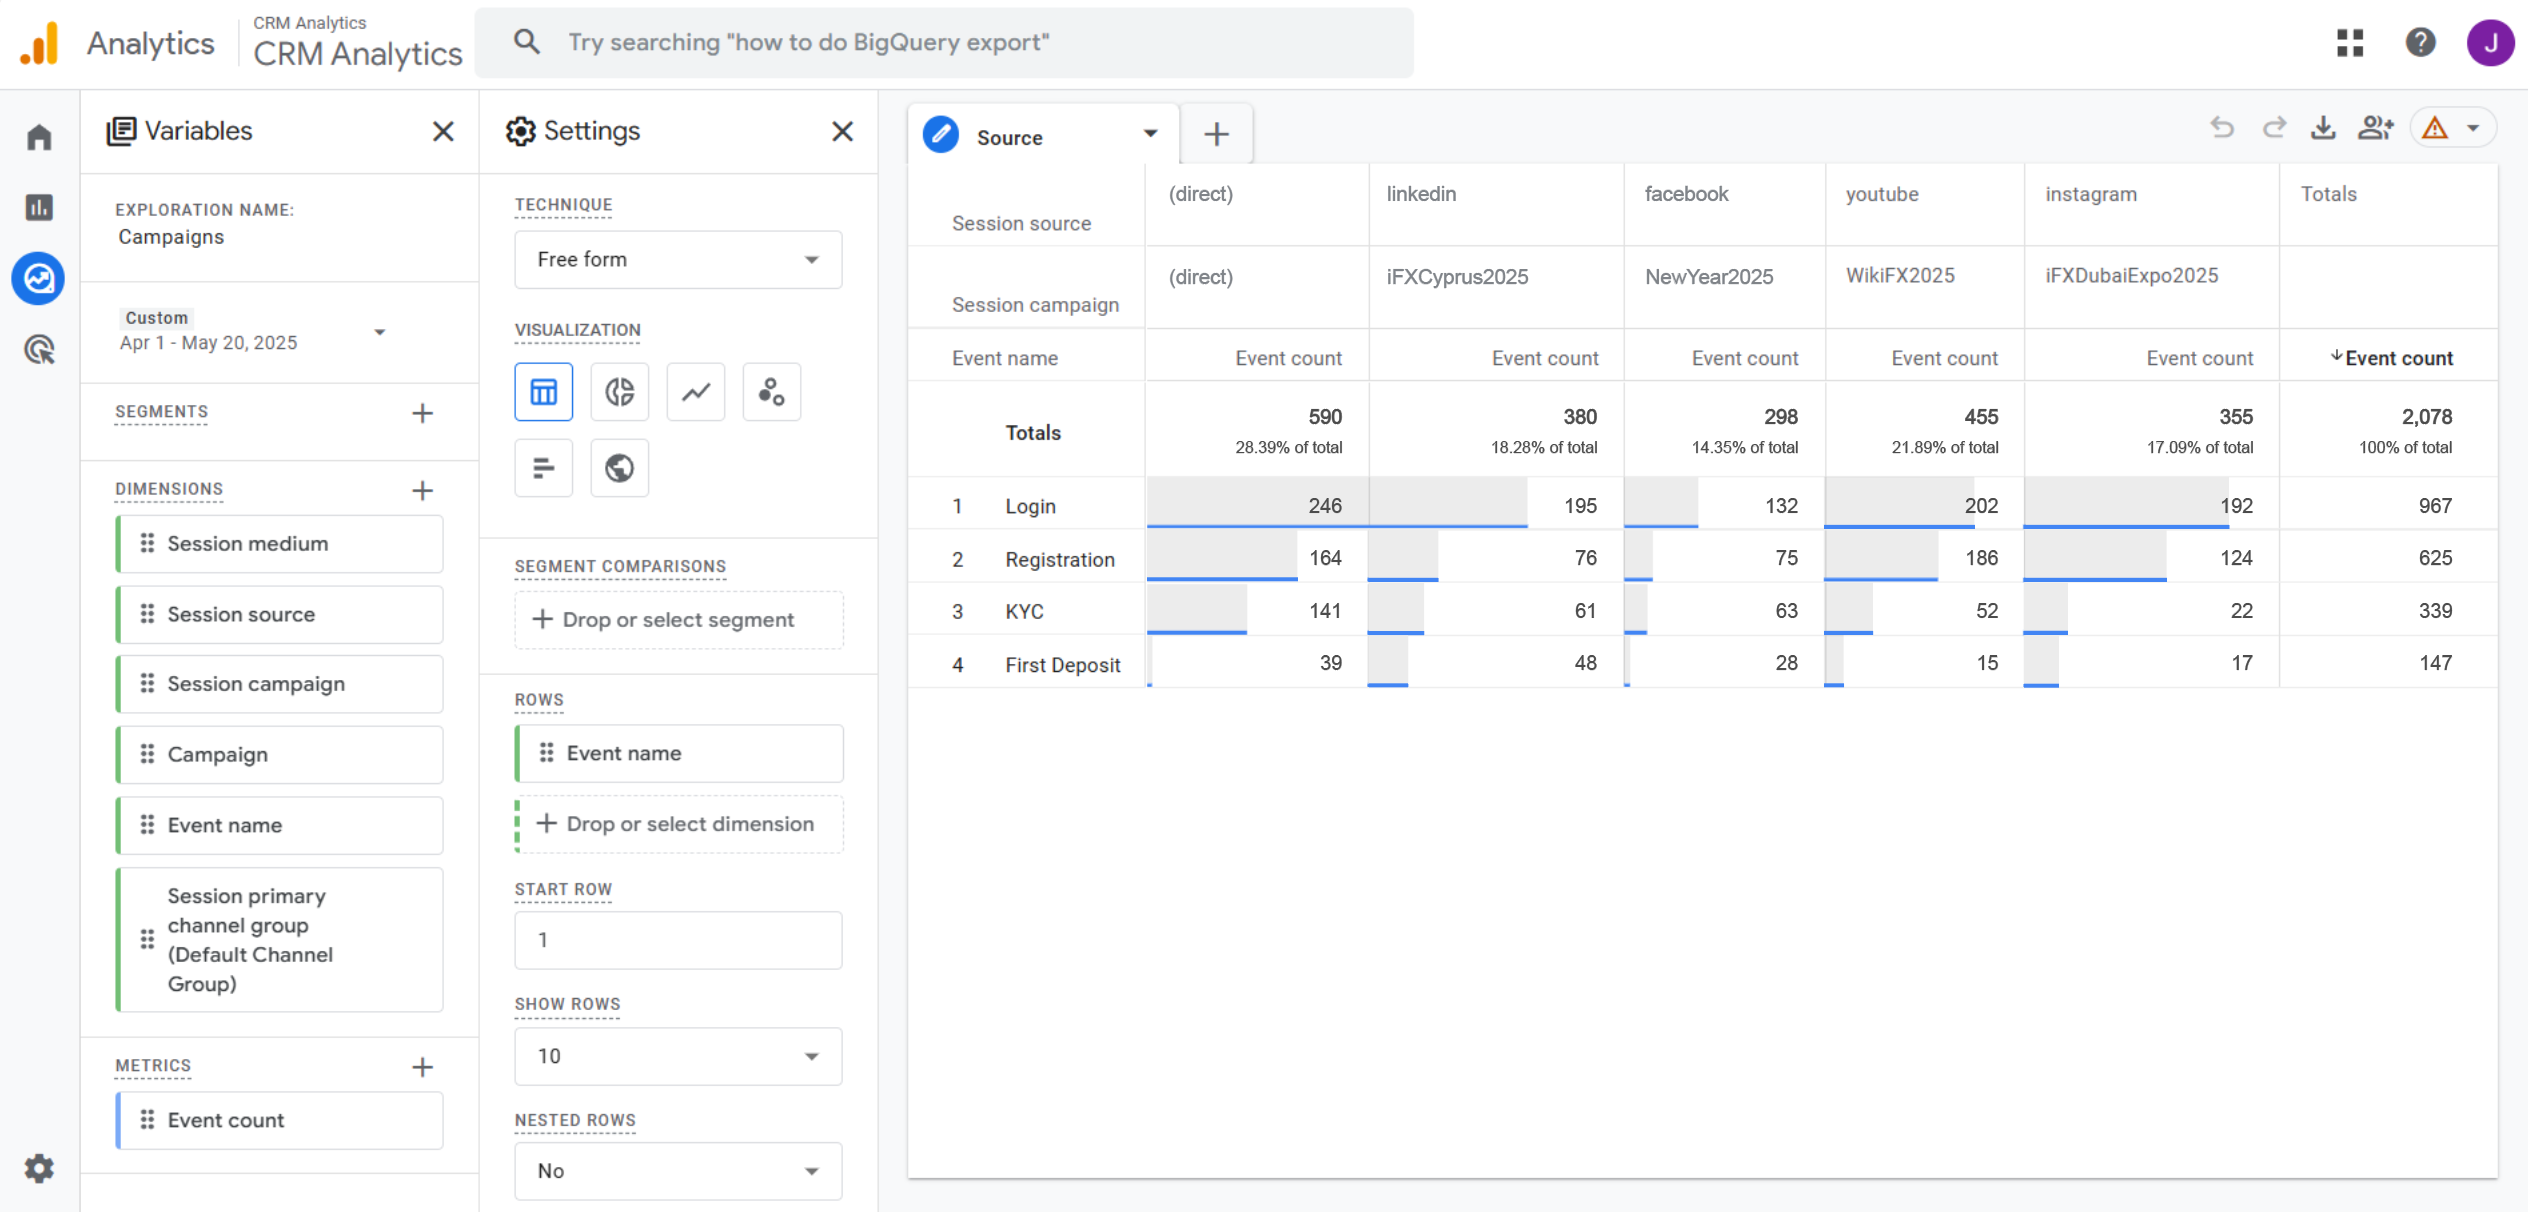Screen dimensions: 2528x1212
Task: Add a new segment with plus icon
Action: 422,413
